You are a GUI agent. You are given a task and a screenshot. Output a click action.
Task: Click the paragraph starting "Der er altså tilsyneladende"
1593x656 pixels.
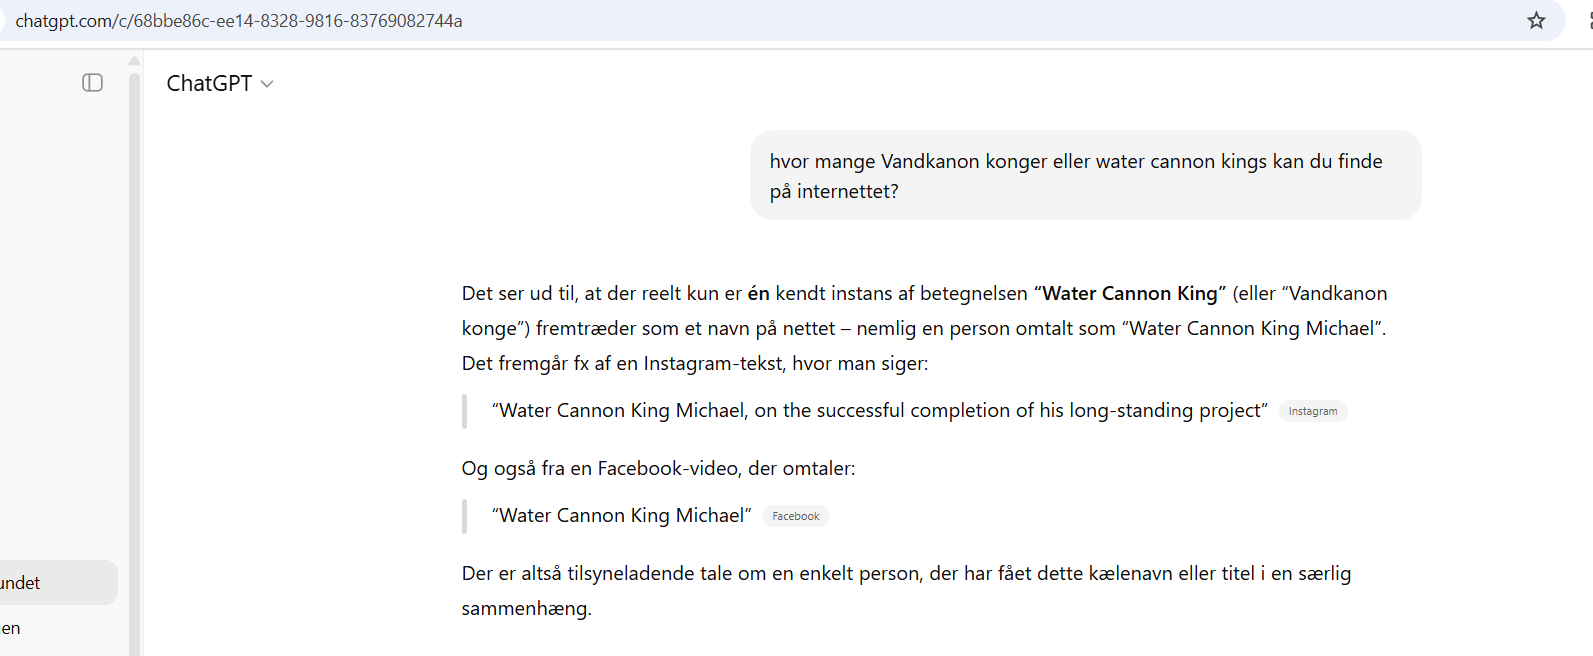point(905,574)
